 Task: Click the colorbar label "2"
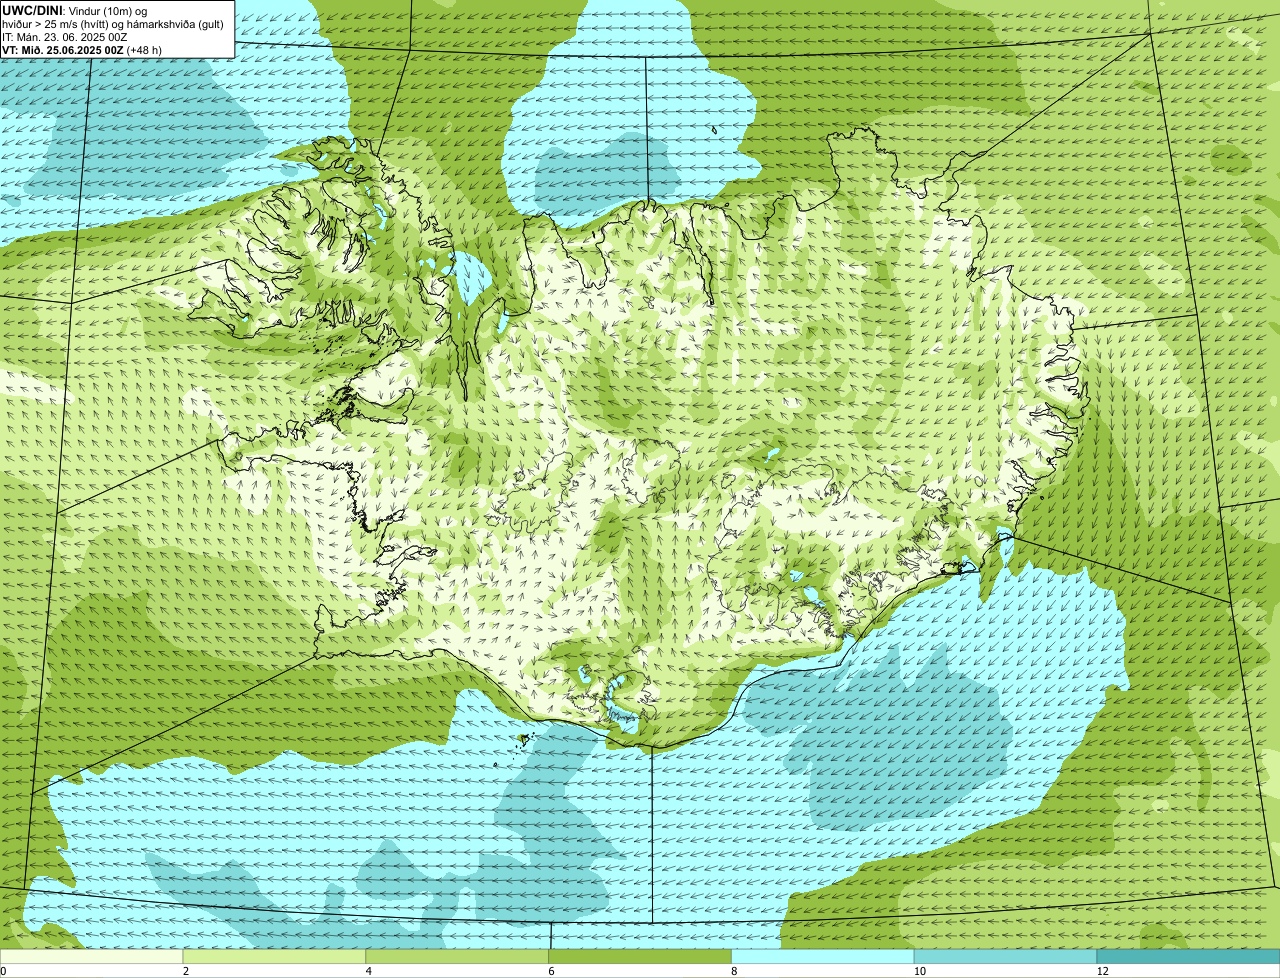pos(186,971)
